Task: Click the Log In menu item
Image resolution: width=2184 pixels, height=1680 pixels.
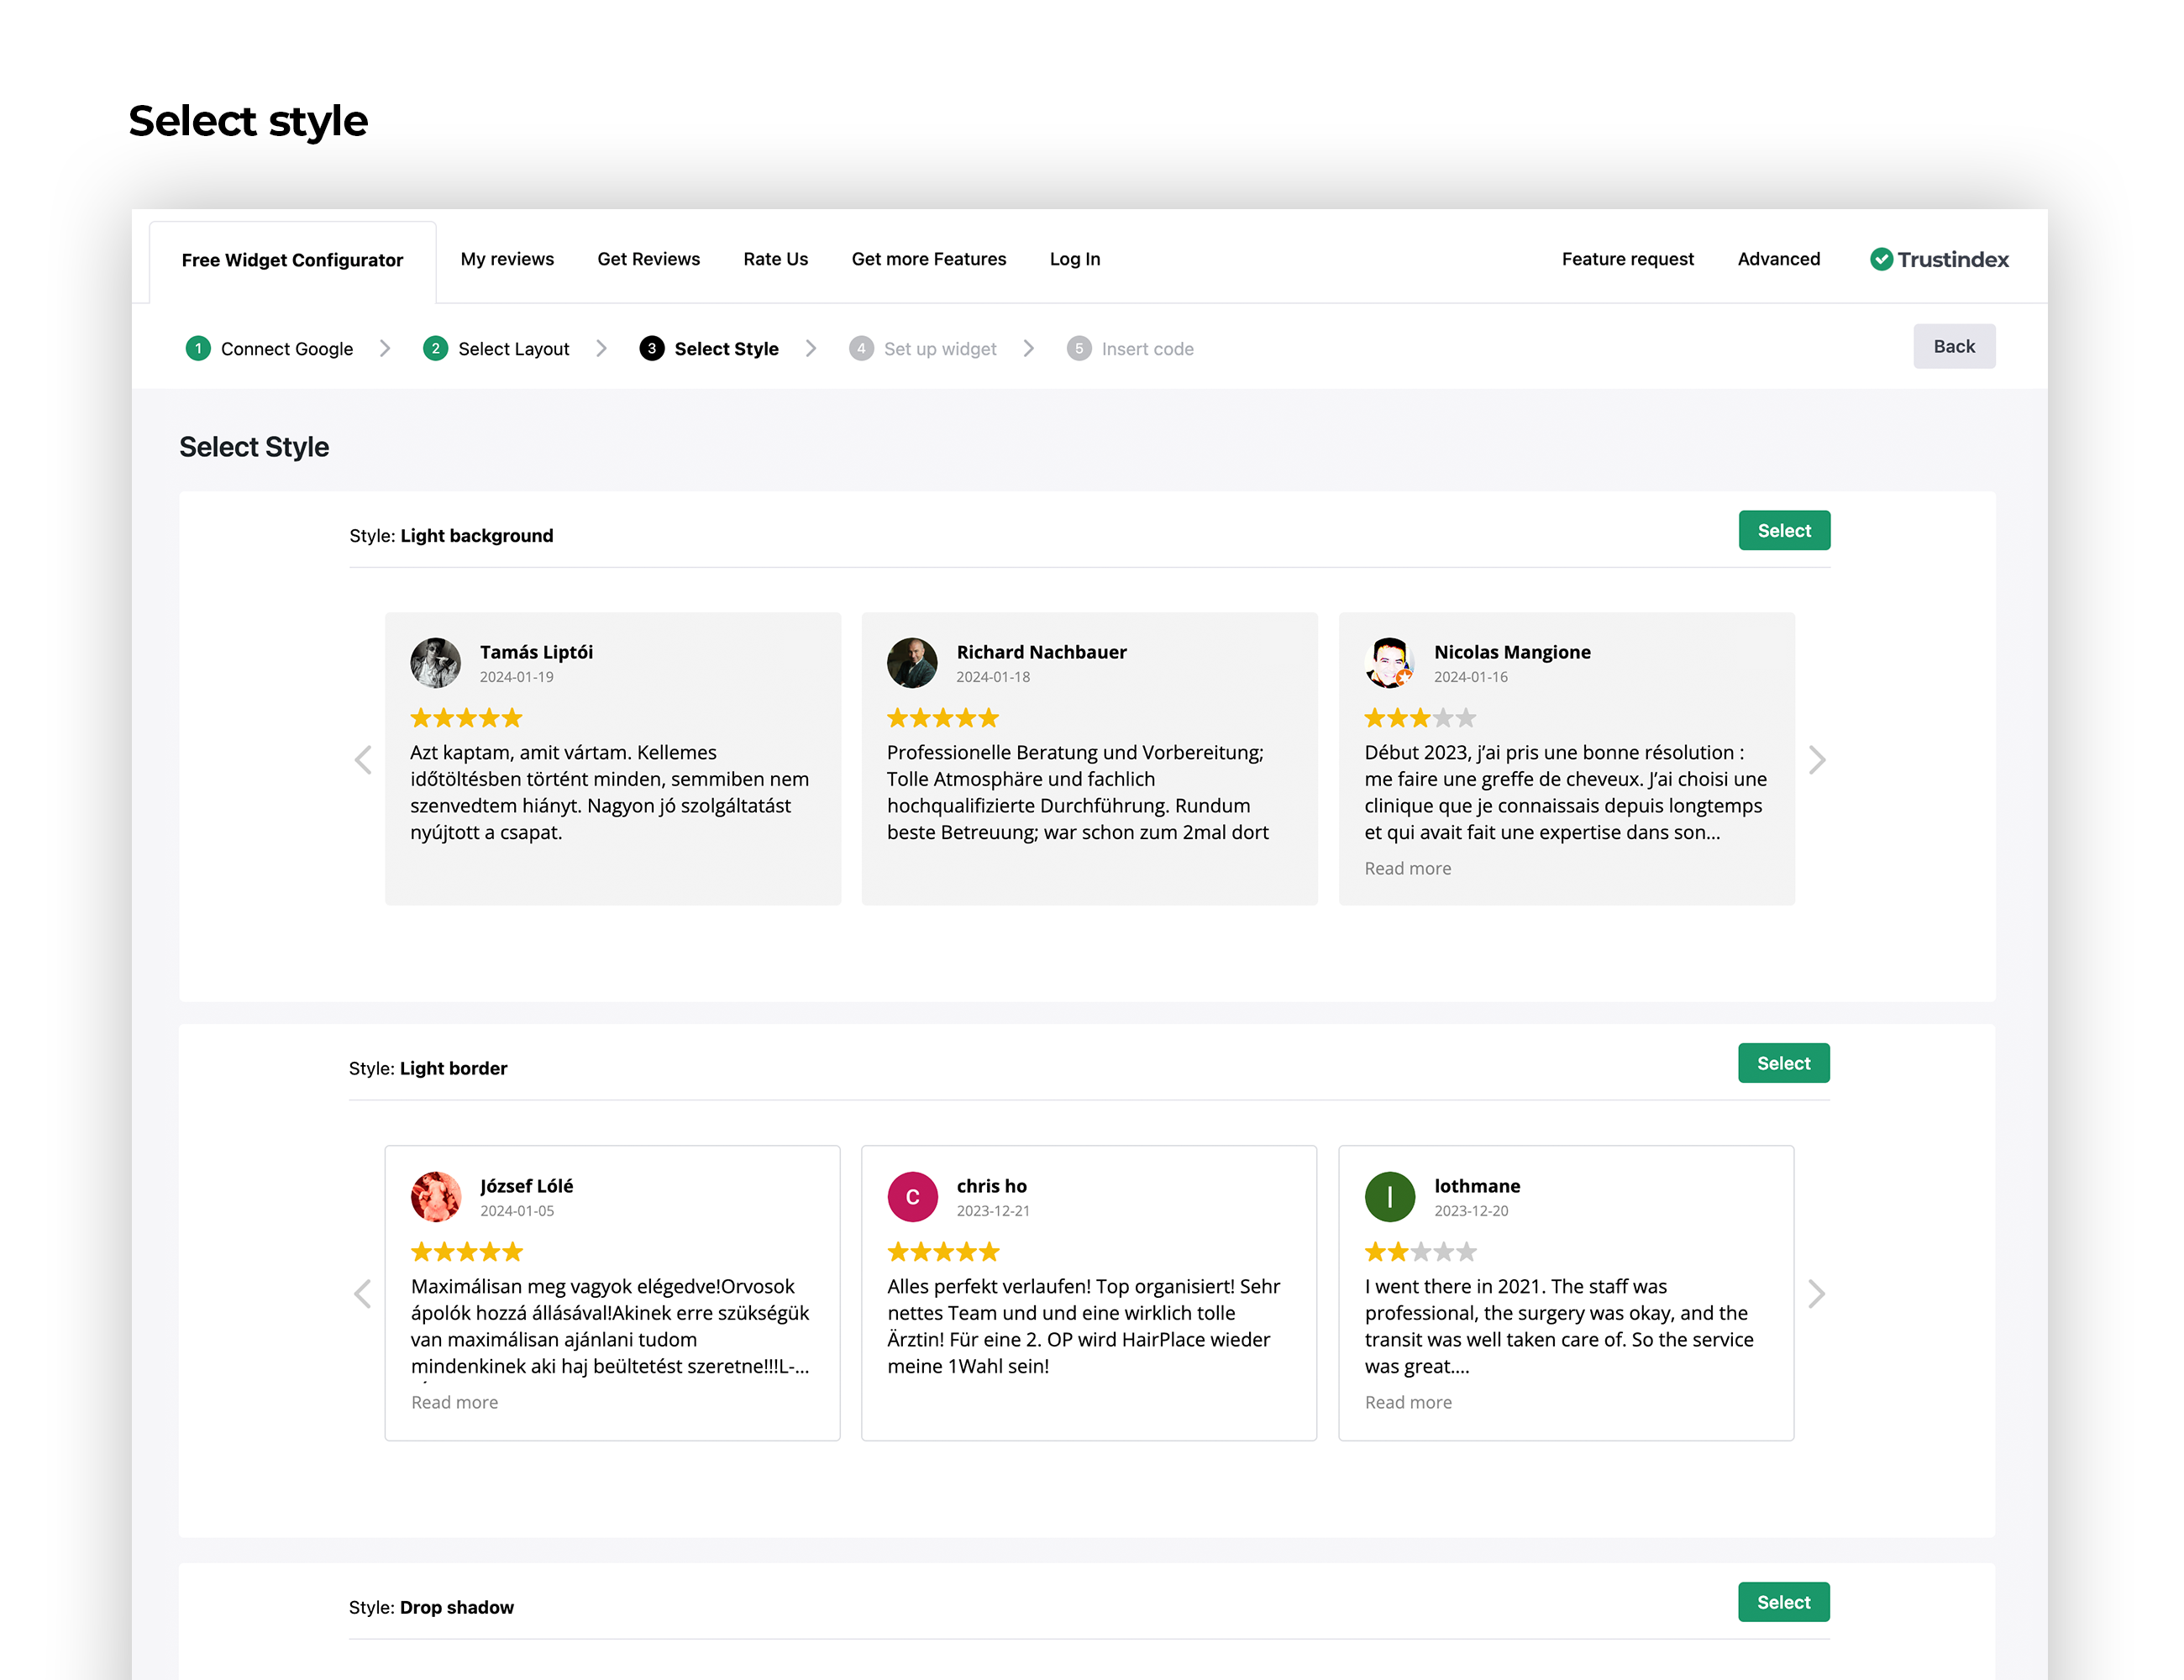Action: coord(1074,260)
